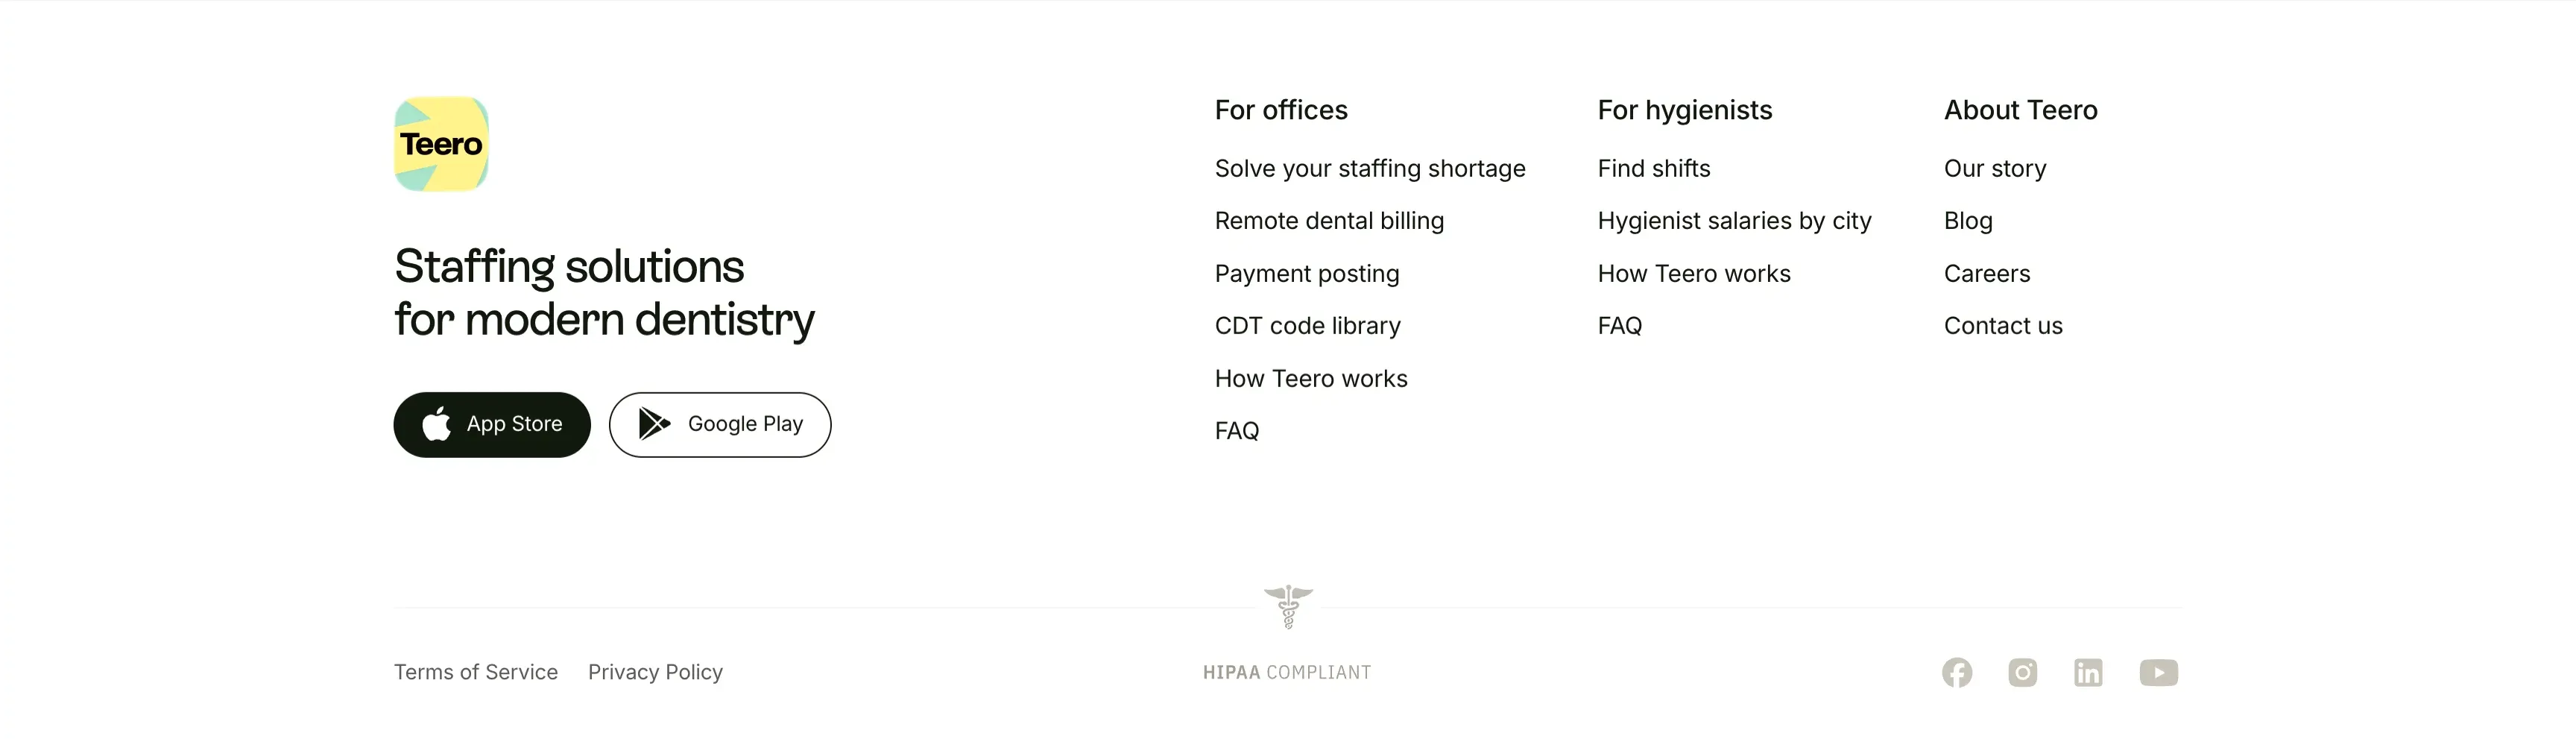Browse the CDT code library
The image size is (2576, 739).
point(1308,326)
